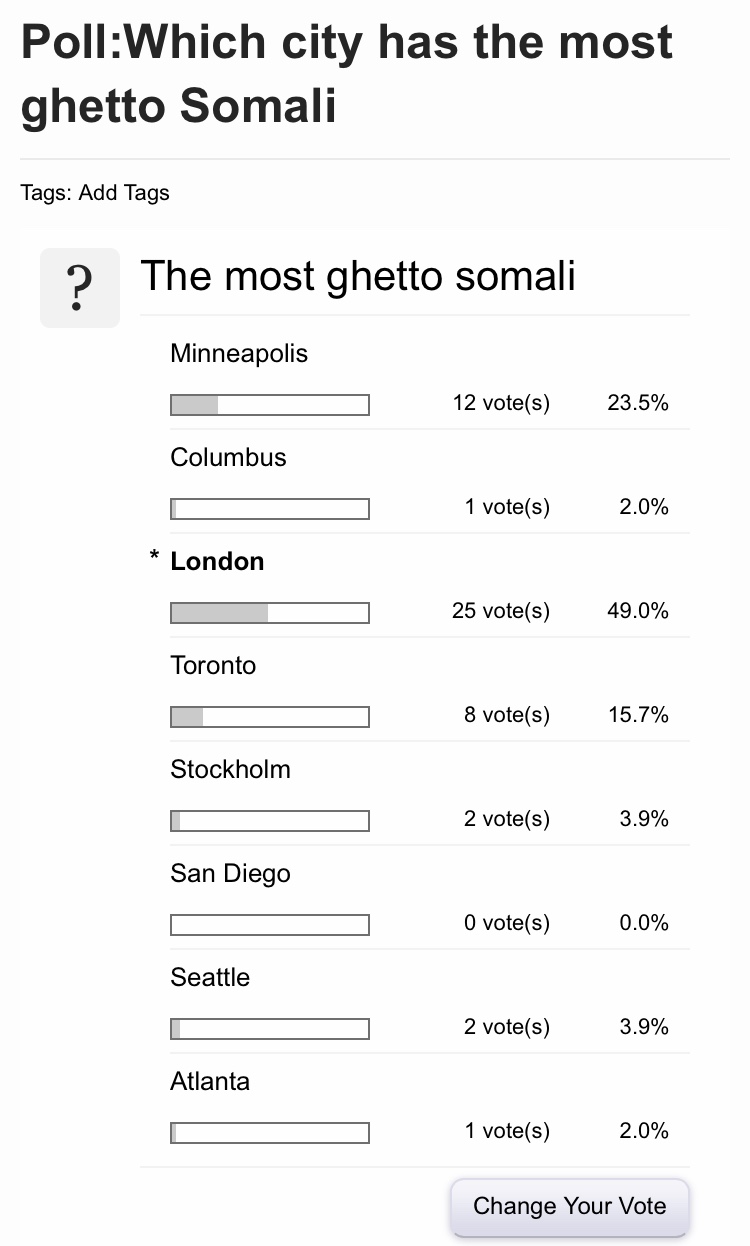Click the asterisk marker beside London
Viewport: 750px width, 1246px height.
pos(154,557)
